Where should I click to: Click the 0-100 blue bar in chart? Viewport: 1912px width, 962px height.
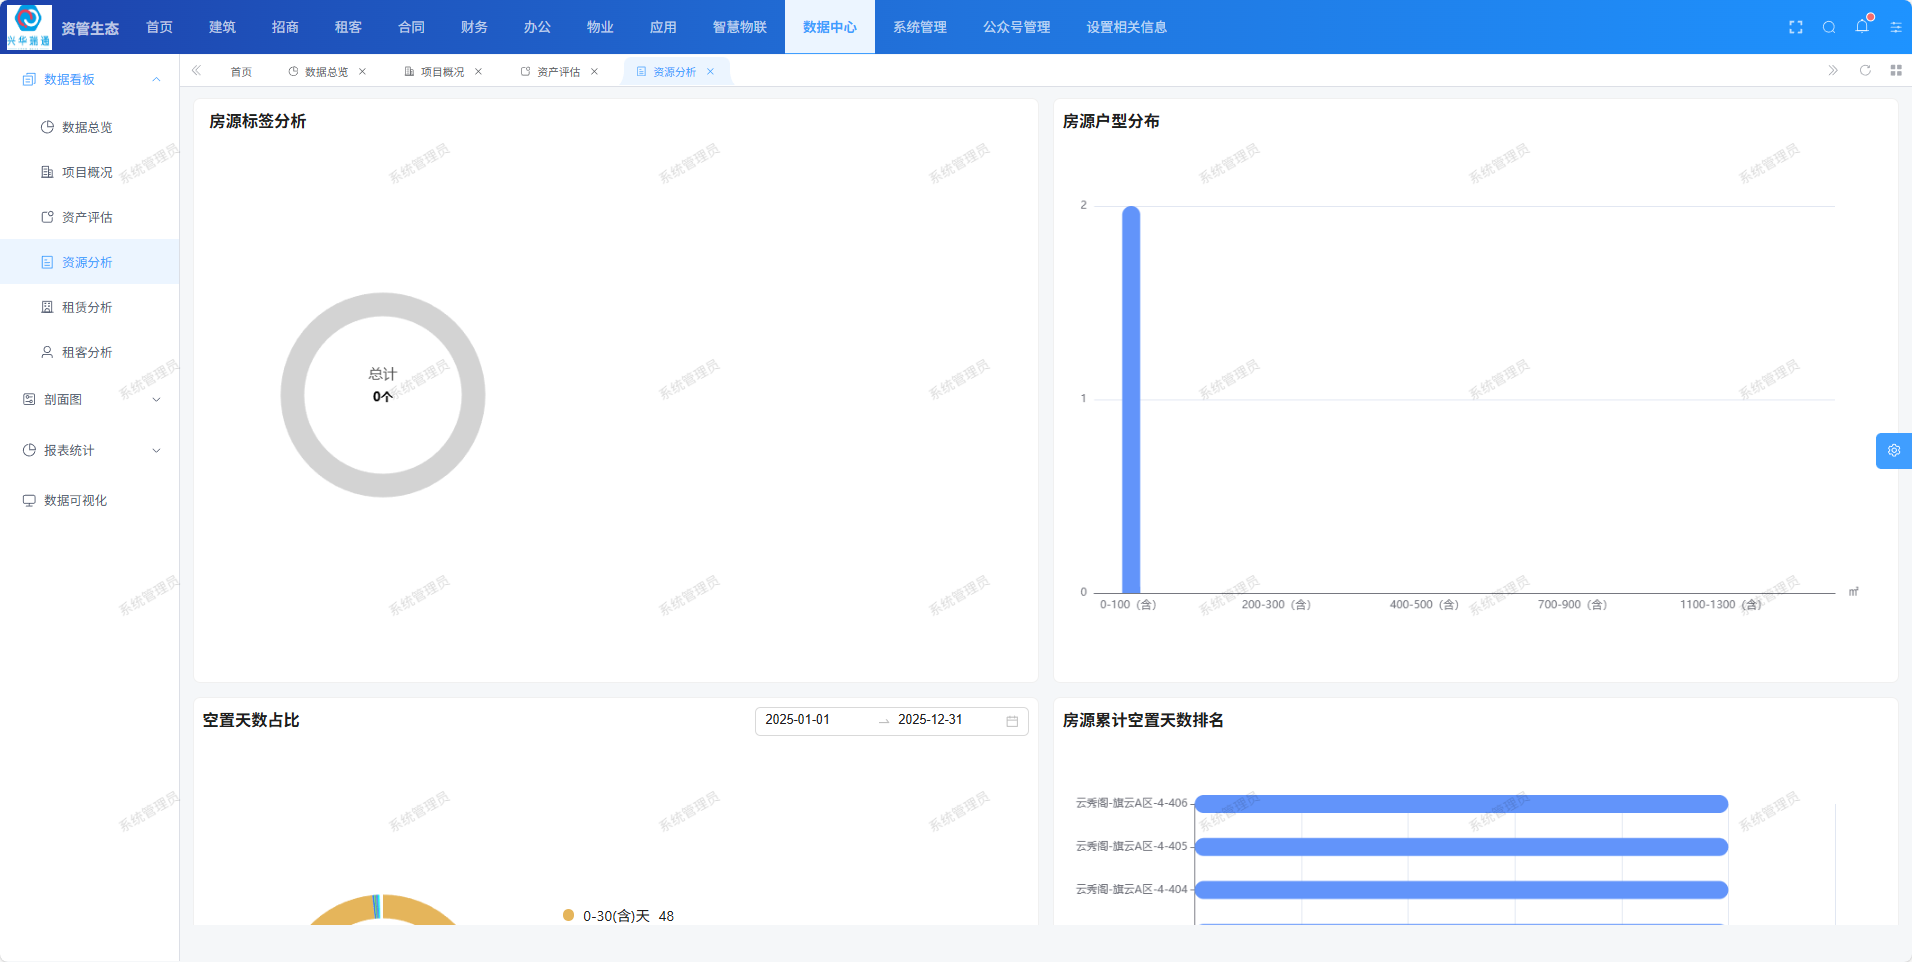point(1131,400)
